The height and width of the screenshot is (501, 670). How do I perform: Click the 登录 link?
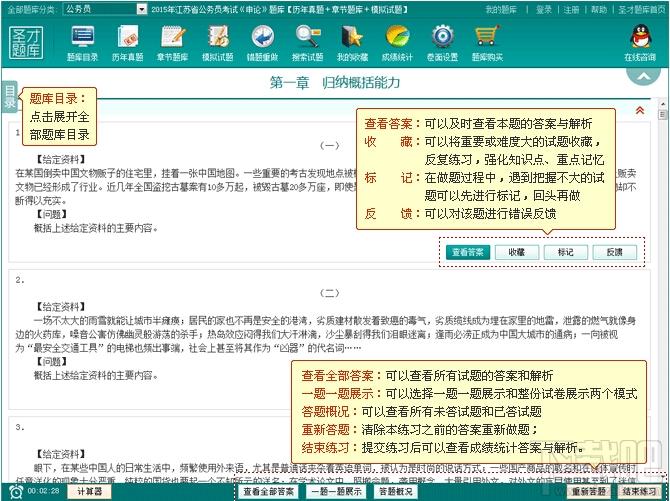pyautogui.click(x=544, y=9)
